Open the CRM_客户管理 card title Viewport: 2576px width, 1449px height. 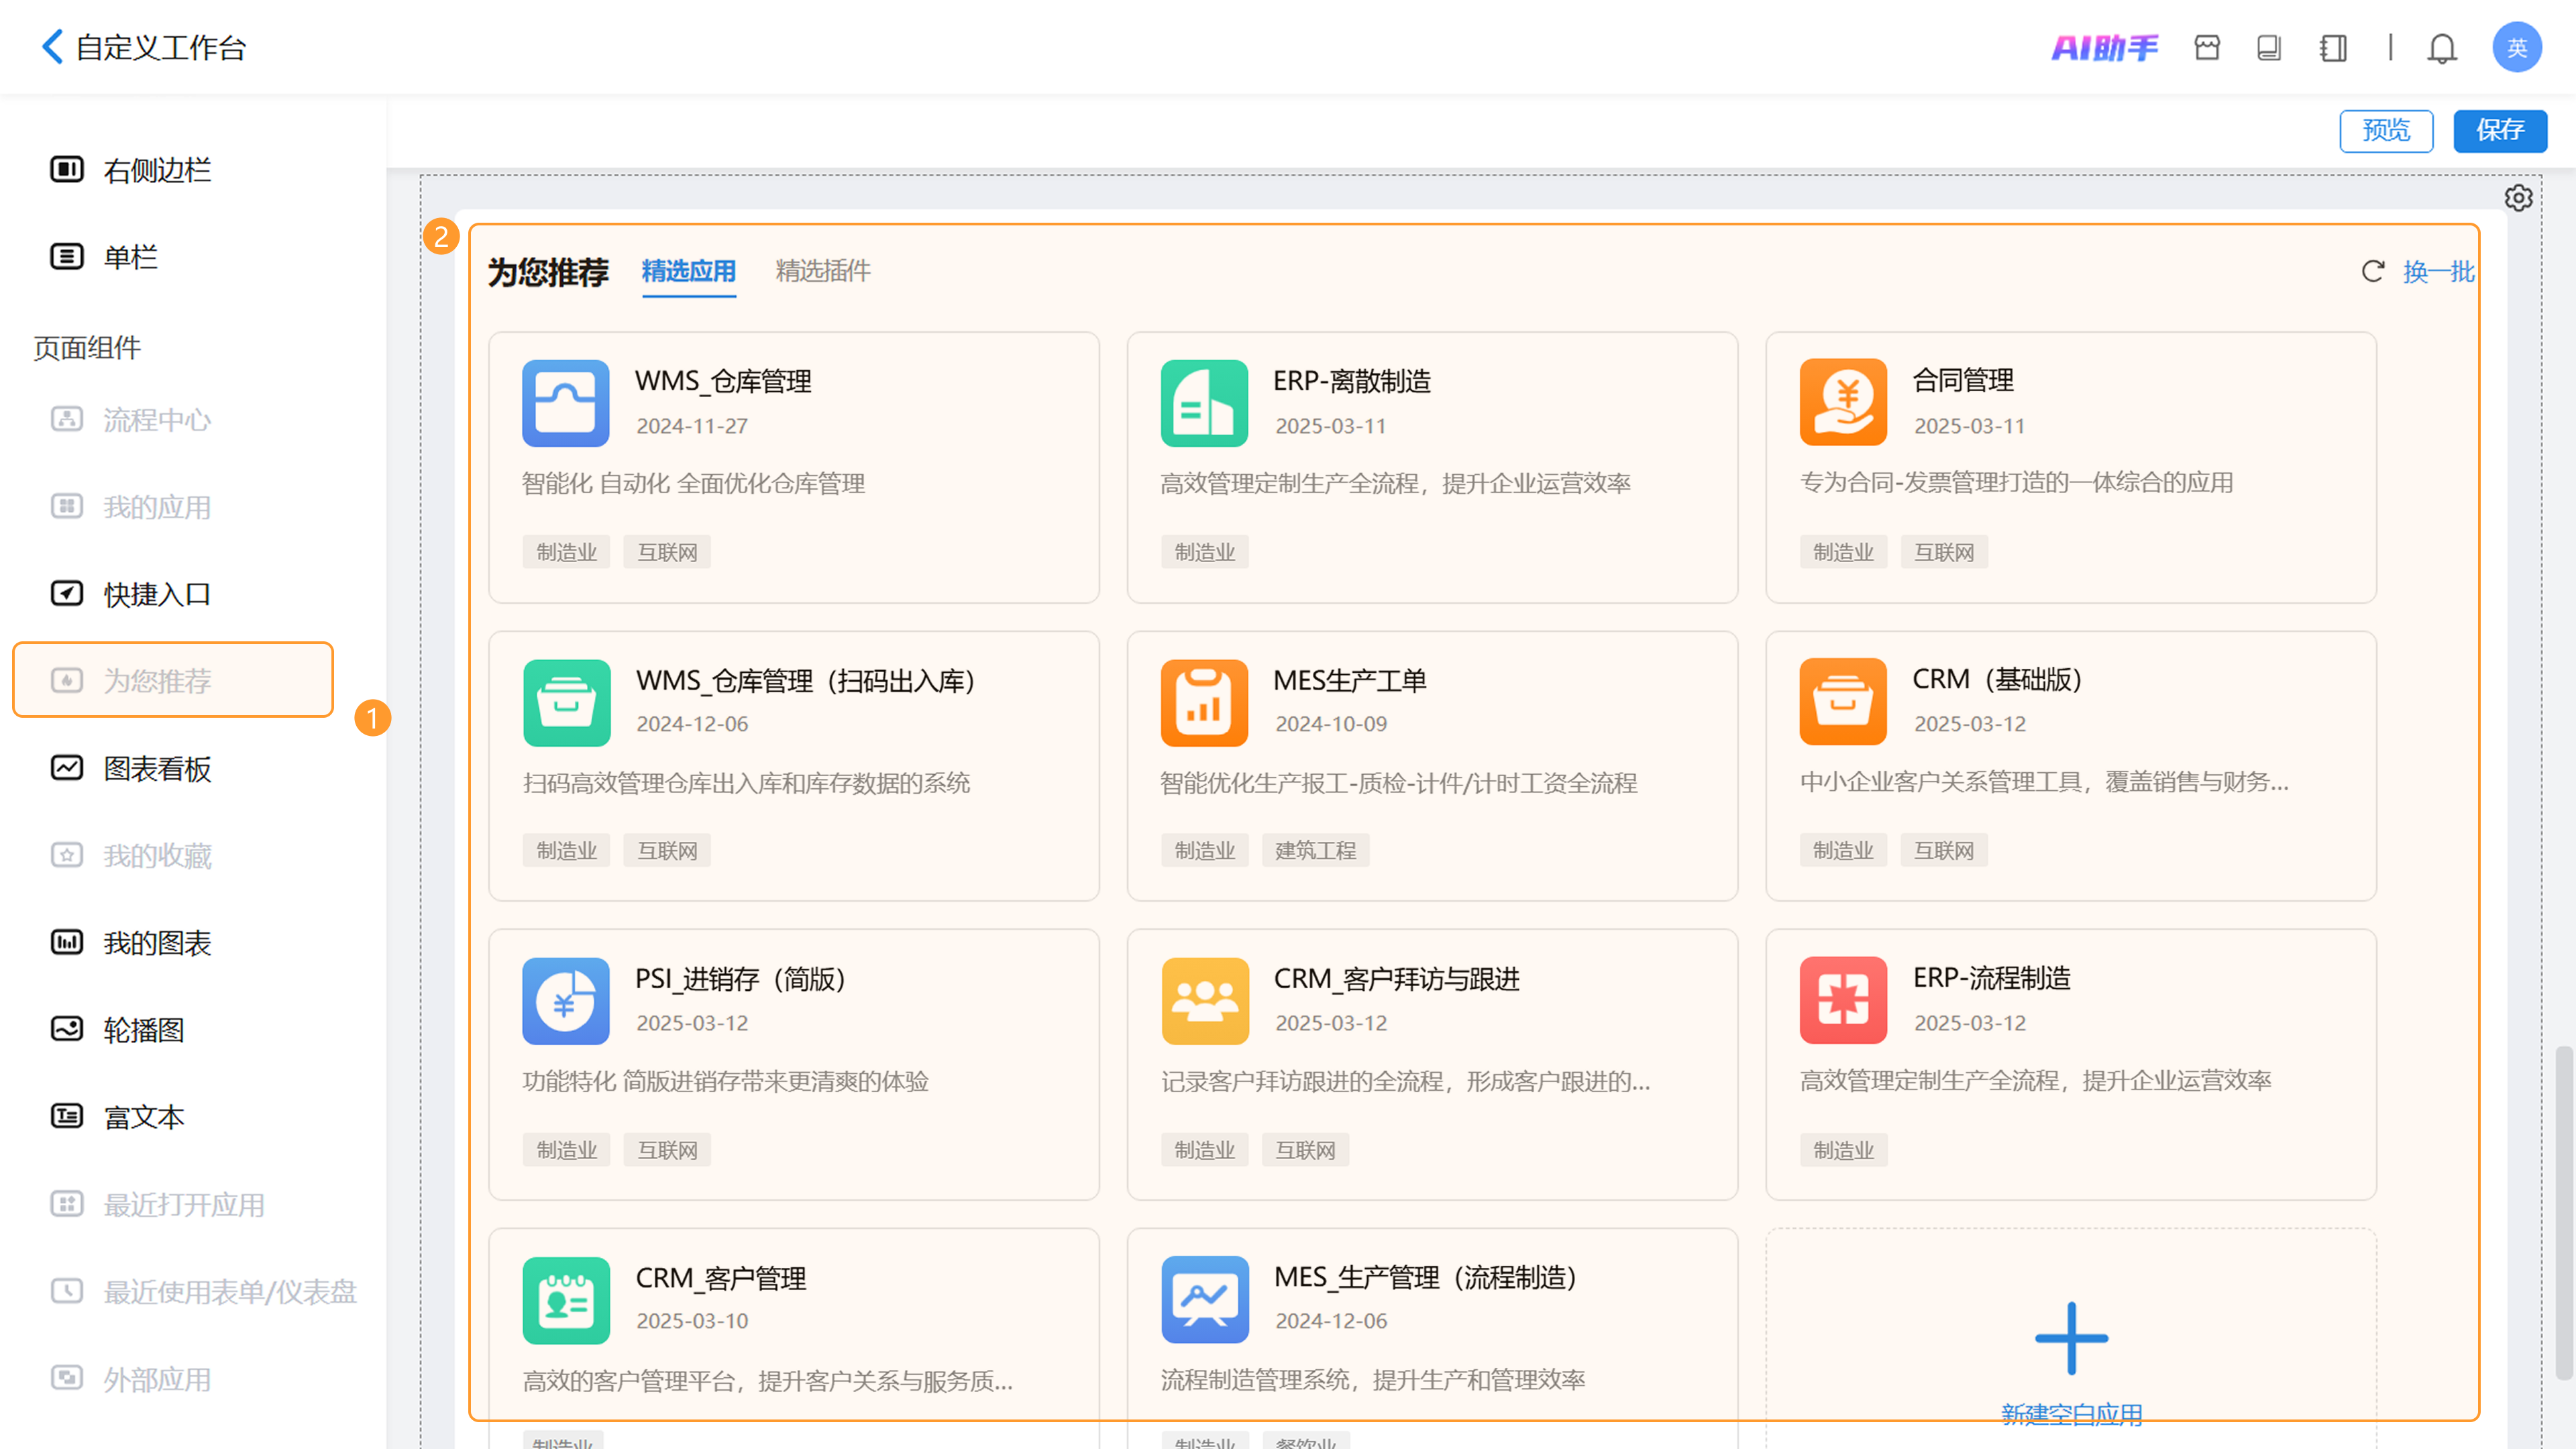pyautogui.click(x=721, y=1278)
